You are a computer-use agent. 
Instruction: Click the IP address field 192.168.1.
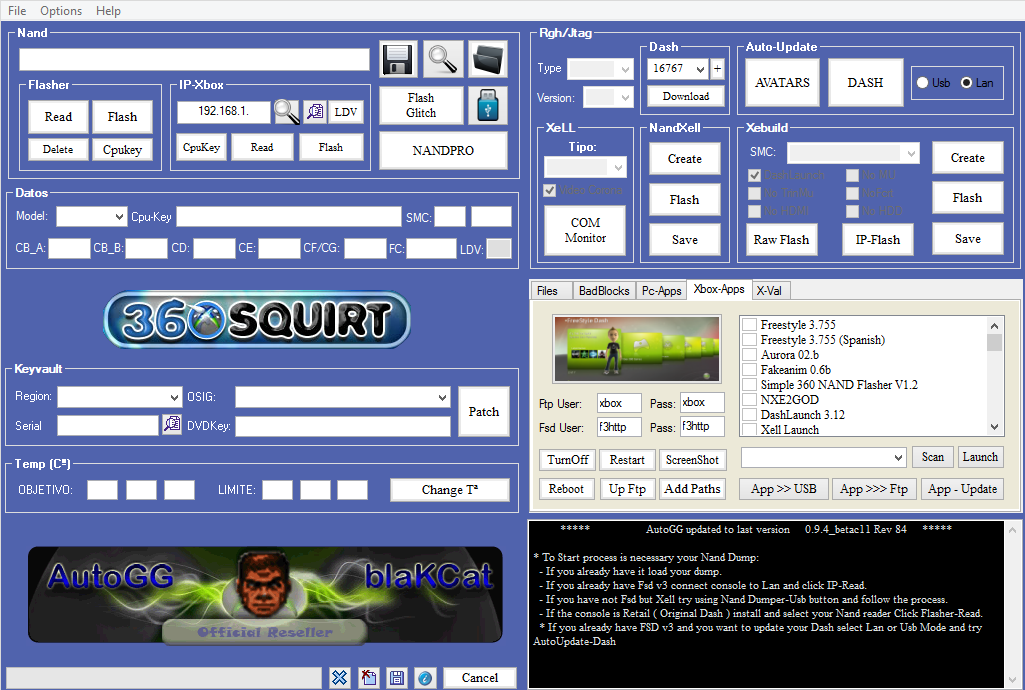[x=223, y=111]
